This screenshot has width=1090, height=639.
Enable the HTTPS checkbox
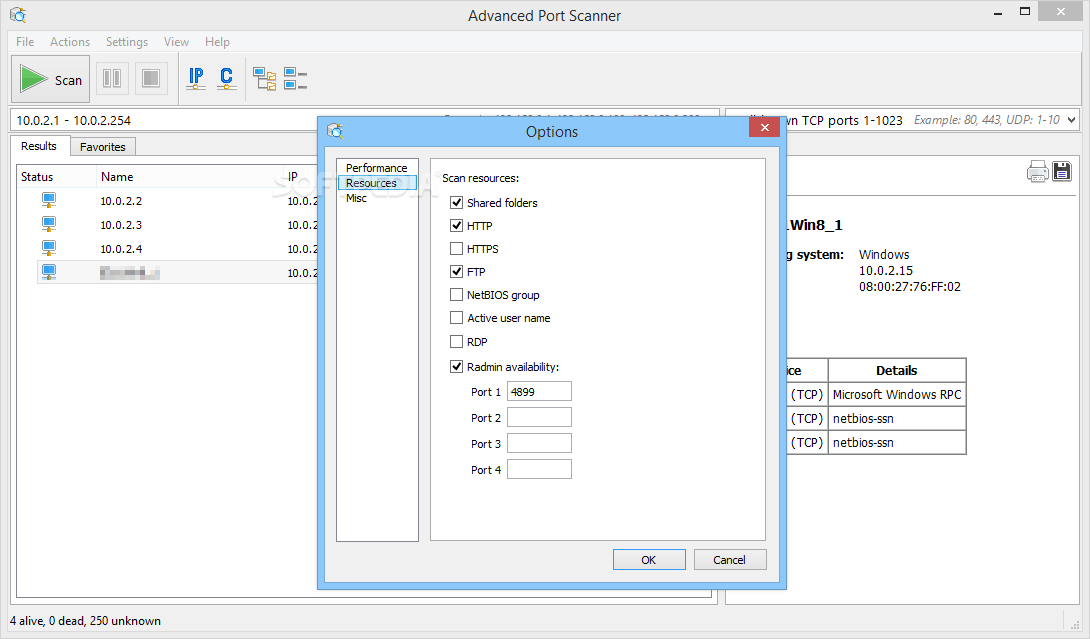457,248
